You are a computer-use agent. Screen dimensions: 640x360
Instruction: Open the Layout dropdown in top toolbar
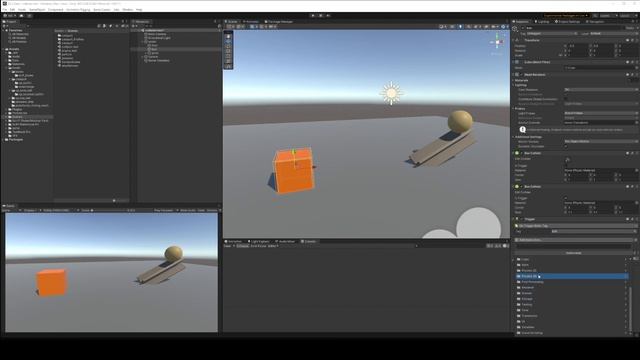(x=628, y=16)
